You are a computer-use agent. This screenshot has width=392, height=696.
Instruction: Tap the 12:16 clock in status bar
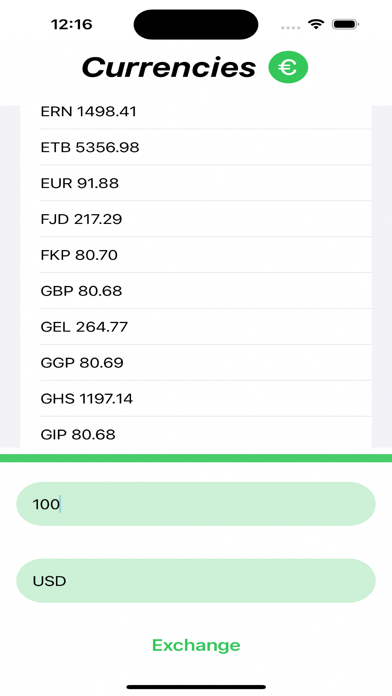point(71,24)
